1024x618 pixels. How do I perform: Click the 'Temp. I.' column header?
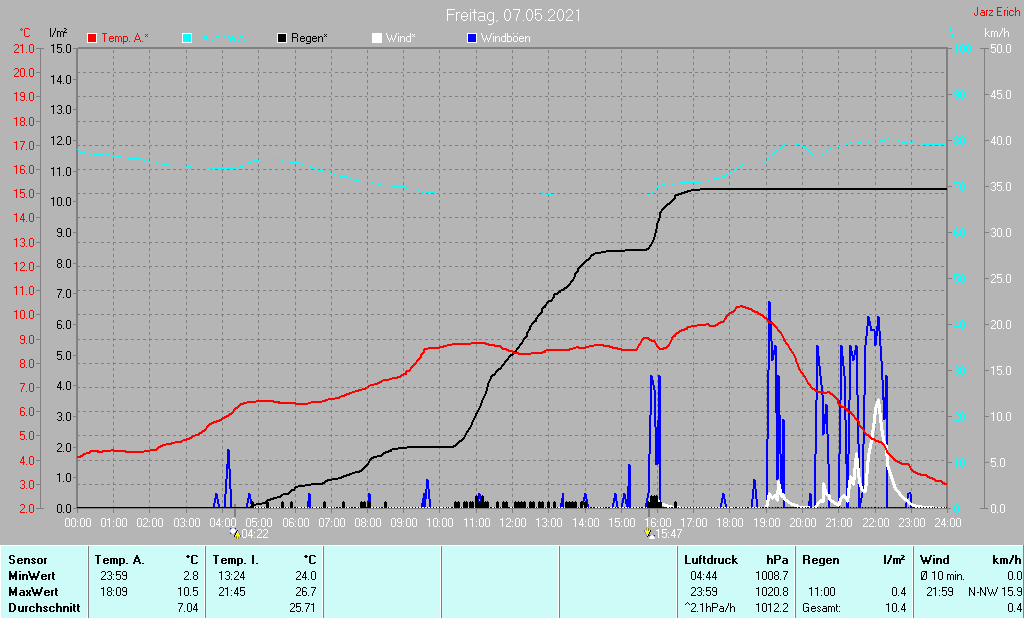point(235,560)
